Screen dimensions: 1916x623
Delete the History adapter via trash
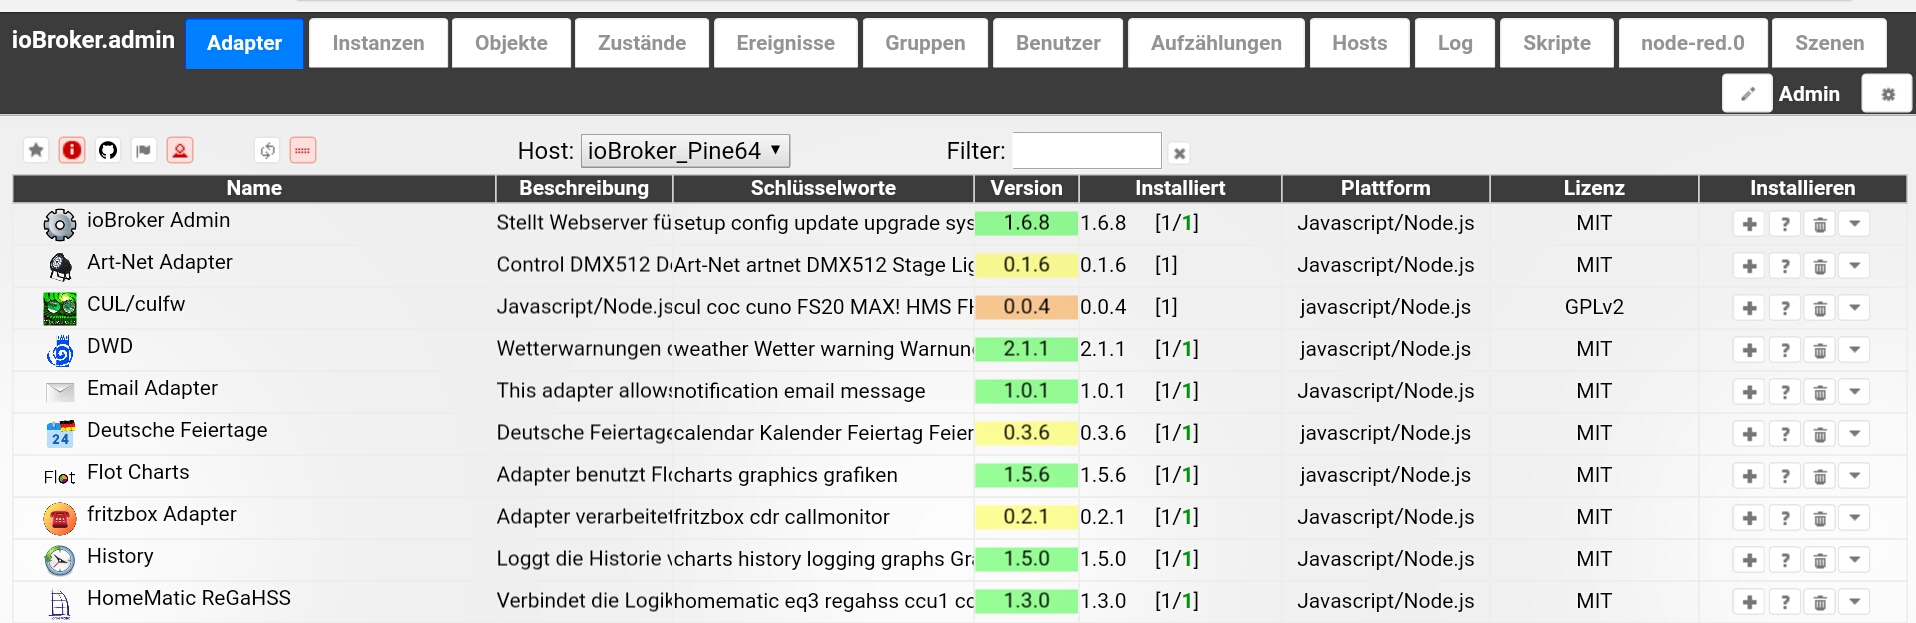[x=1820, y=560]
